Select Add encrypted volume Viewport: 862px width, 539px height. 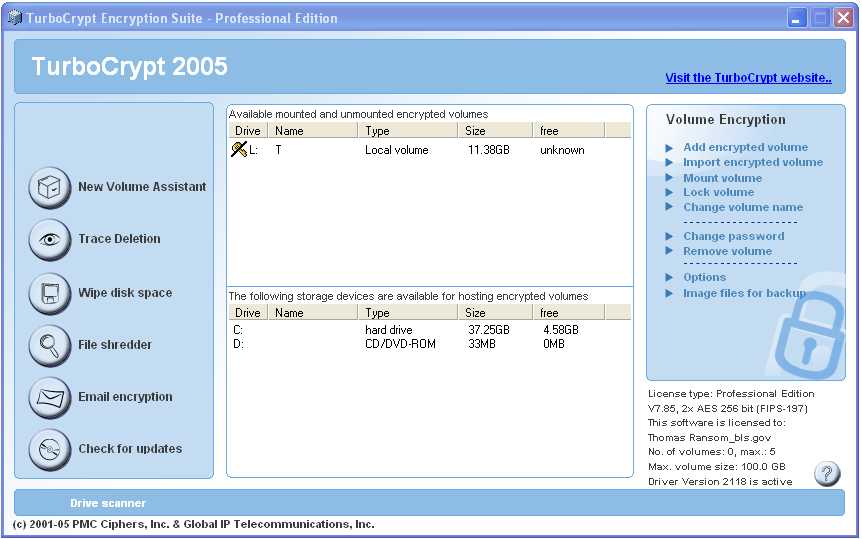[x=745, y=147]
